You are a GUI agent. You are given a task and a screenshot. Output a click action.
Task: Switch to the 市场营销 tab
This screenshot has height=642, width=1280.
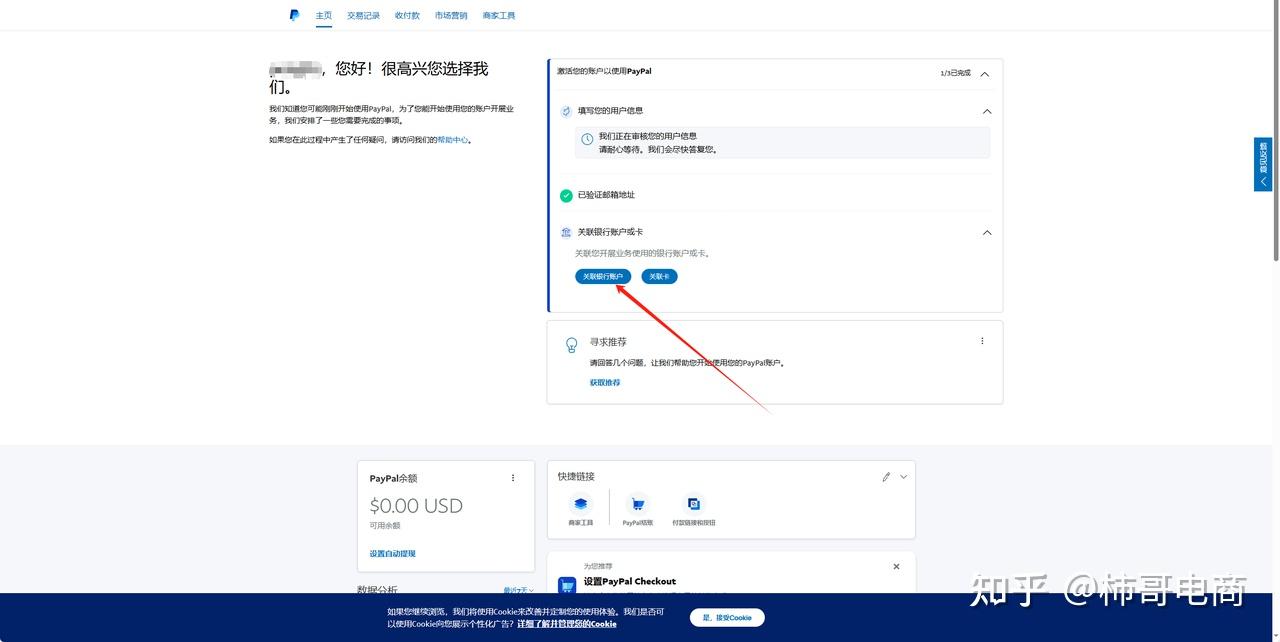[x=451, y=16]
